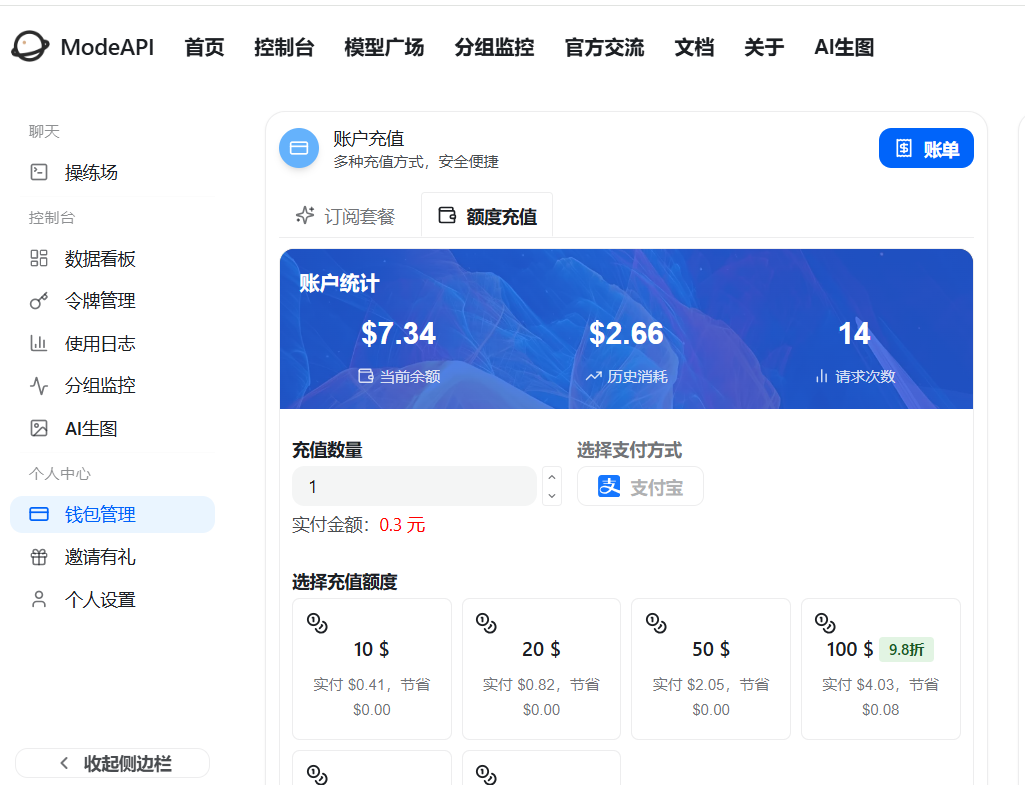Open 数据看板 in the sidebar
This screenshot has width=1025, height=785.
[x=112, y=258]
